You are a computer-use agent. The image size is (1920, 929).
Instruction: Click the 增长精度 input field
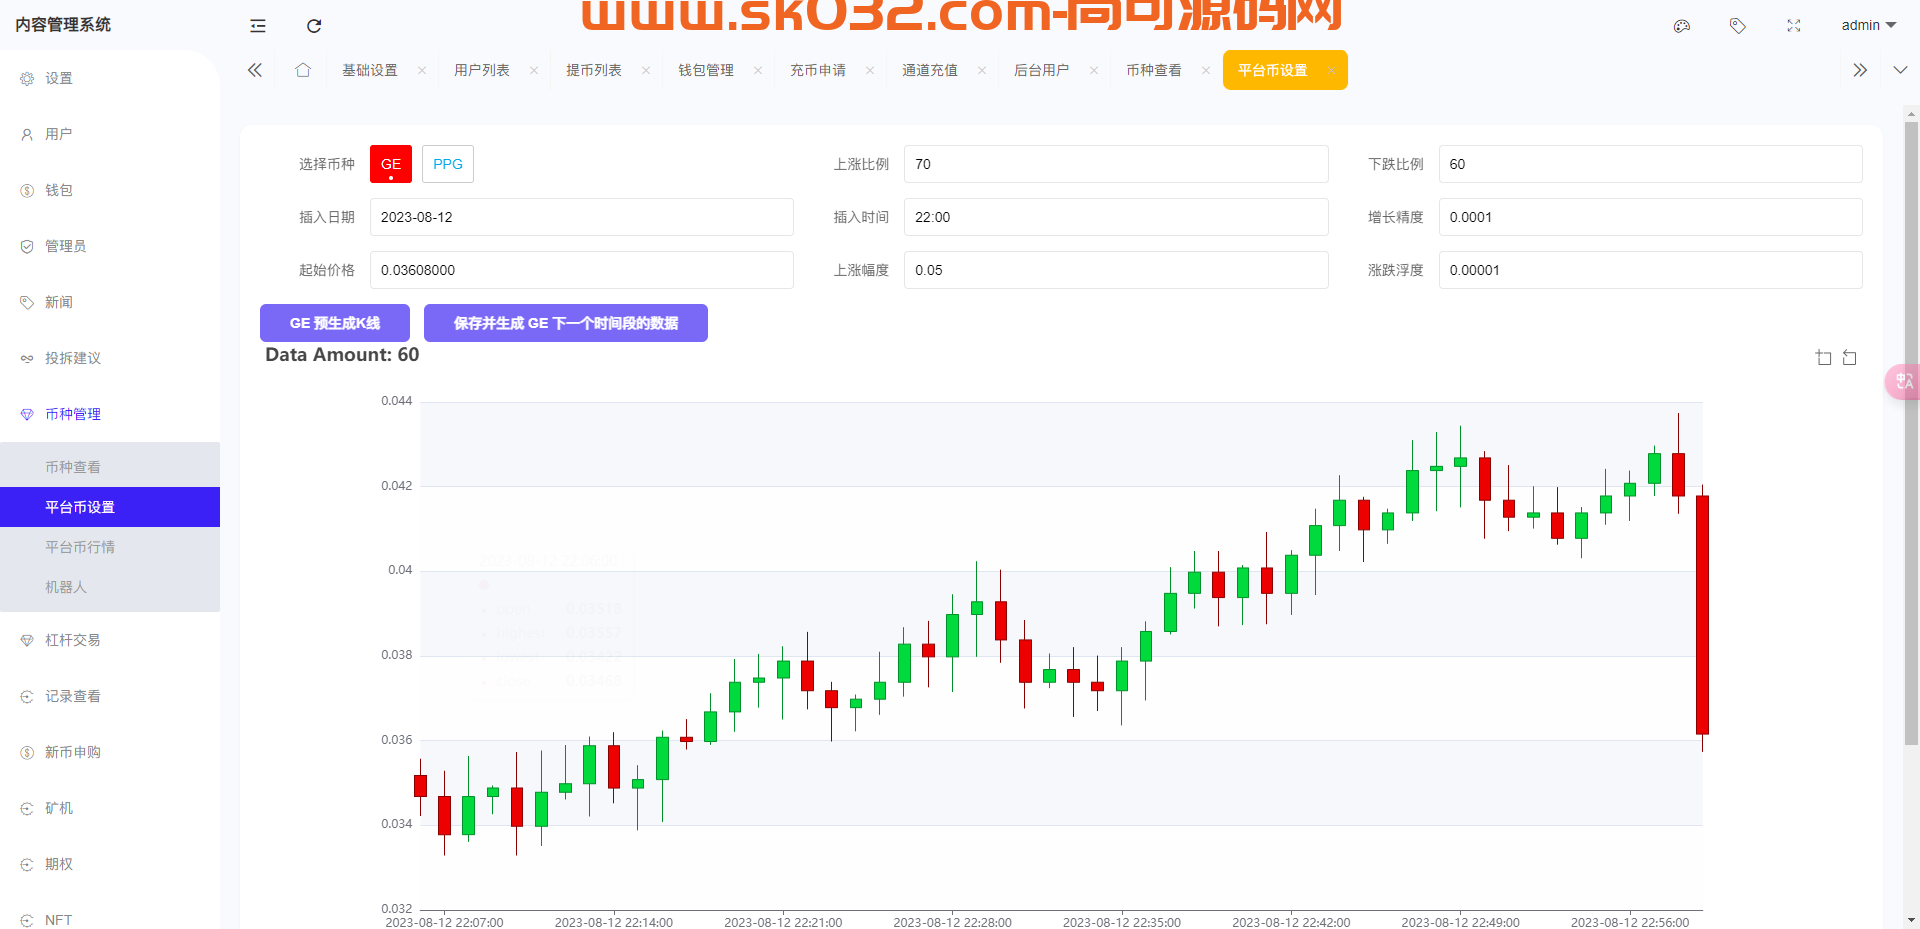1650,217
